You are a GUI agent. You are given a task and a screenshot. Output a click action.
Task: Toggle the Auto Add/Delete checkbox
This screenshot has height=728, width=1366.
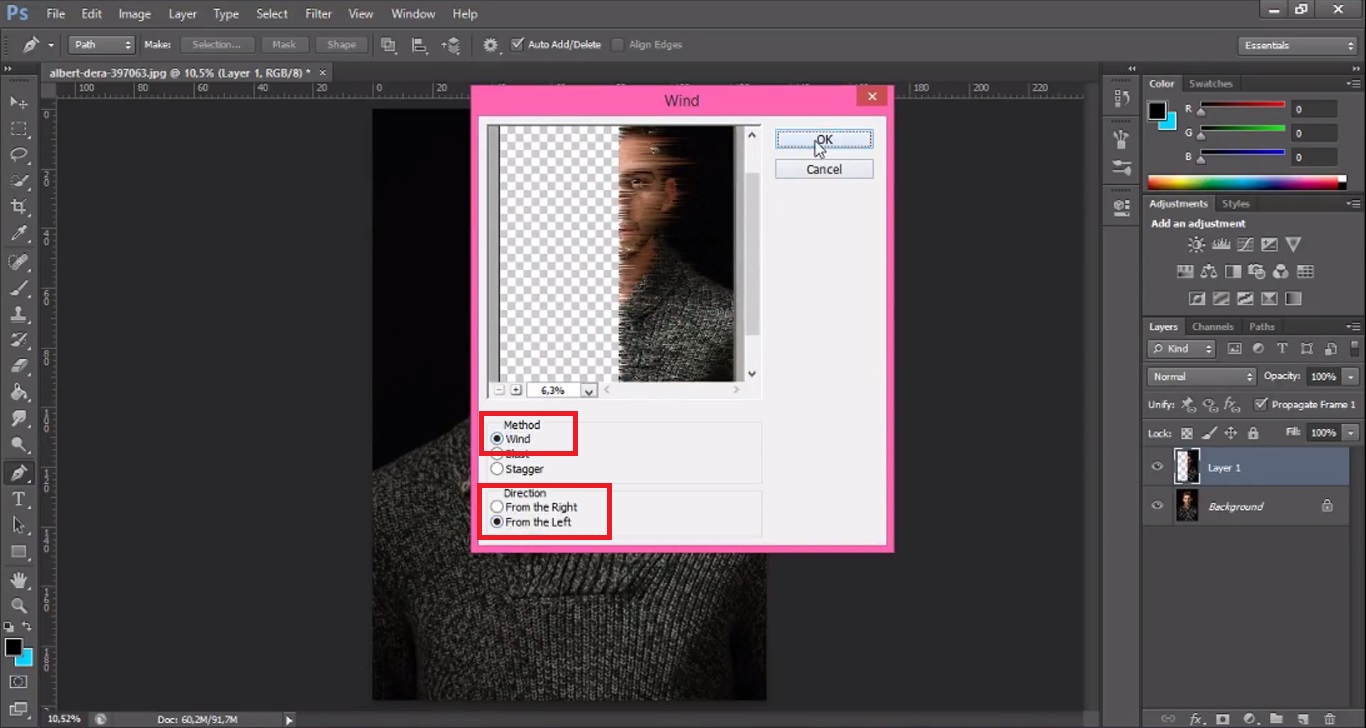tap(517, 44)
